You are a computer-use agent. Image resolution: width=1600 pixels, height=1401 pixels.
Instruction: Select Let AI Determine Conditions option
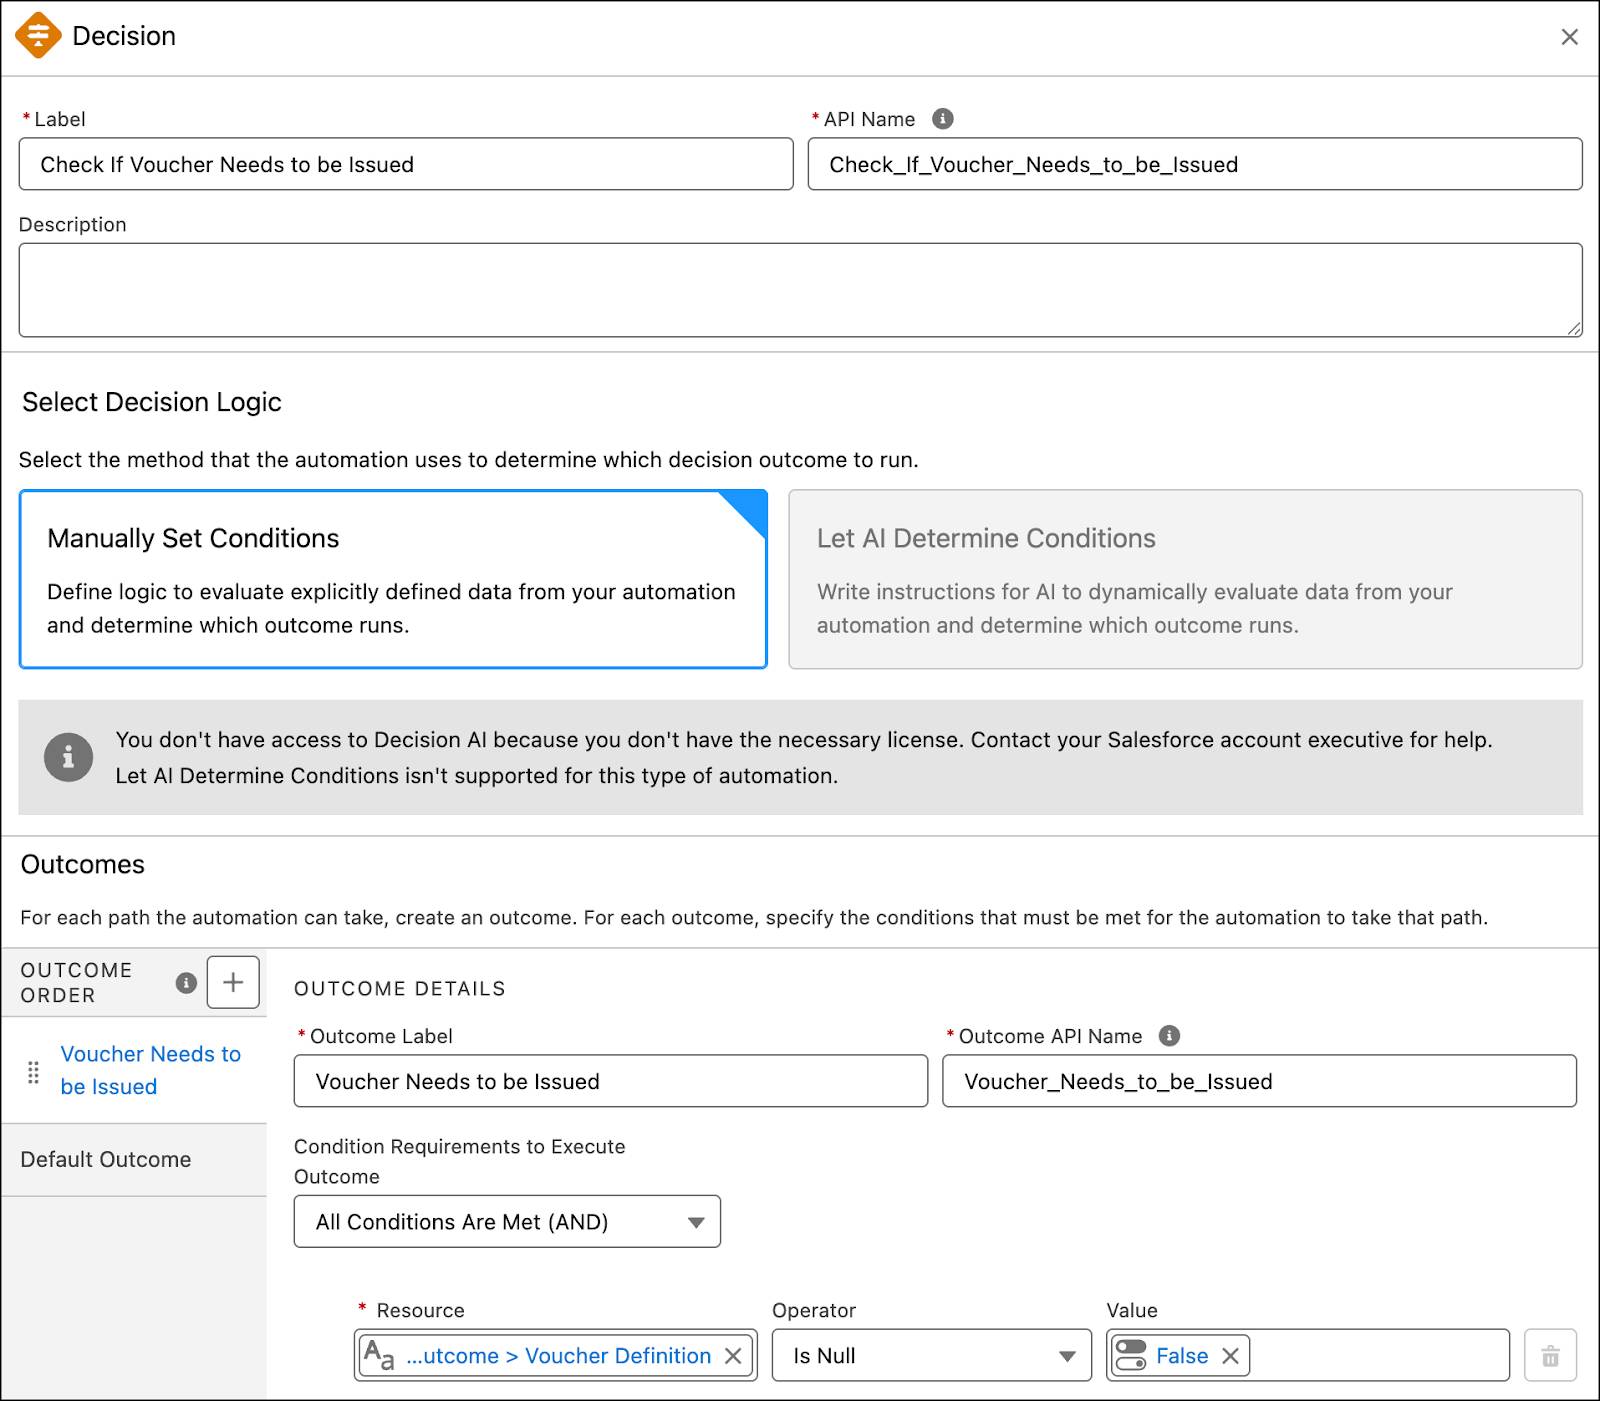[x=1185, y=579]
